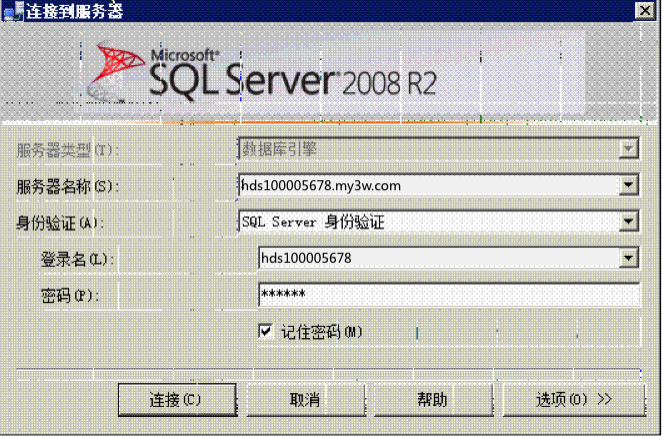Click the 服务器名称(S) label
Image resolution: width=662 pixels, height=436 pixels.
click(67, 186)
